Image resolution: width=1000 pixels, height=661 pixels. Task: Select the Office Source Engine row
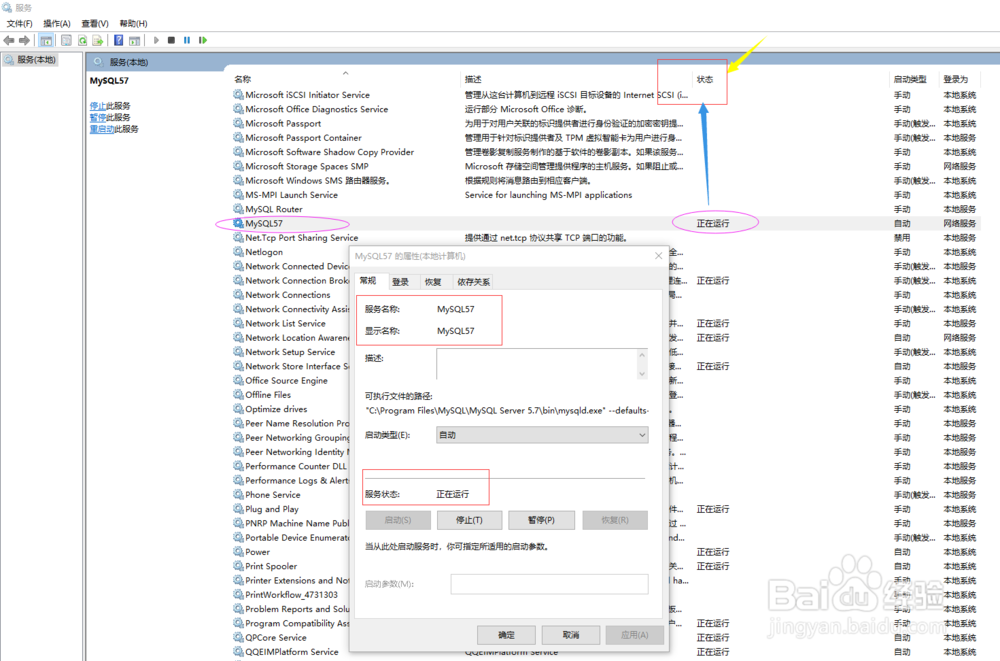(290, 380)
